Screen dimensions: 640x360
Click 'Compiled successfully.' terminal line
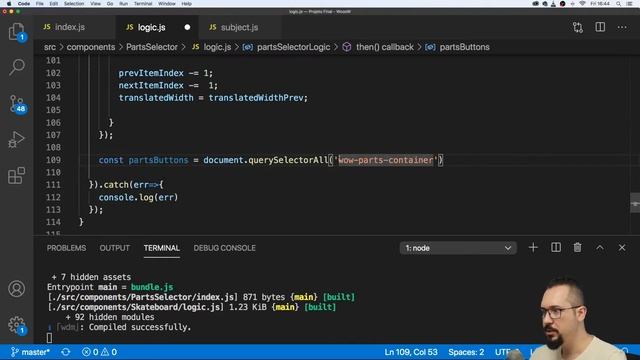(140, 327)
